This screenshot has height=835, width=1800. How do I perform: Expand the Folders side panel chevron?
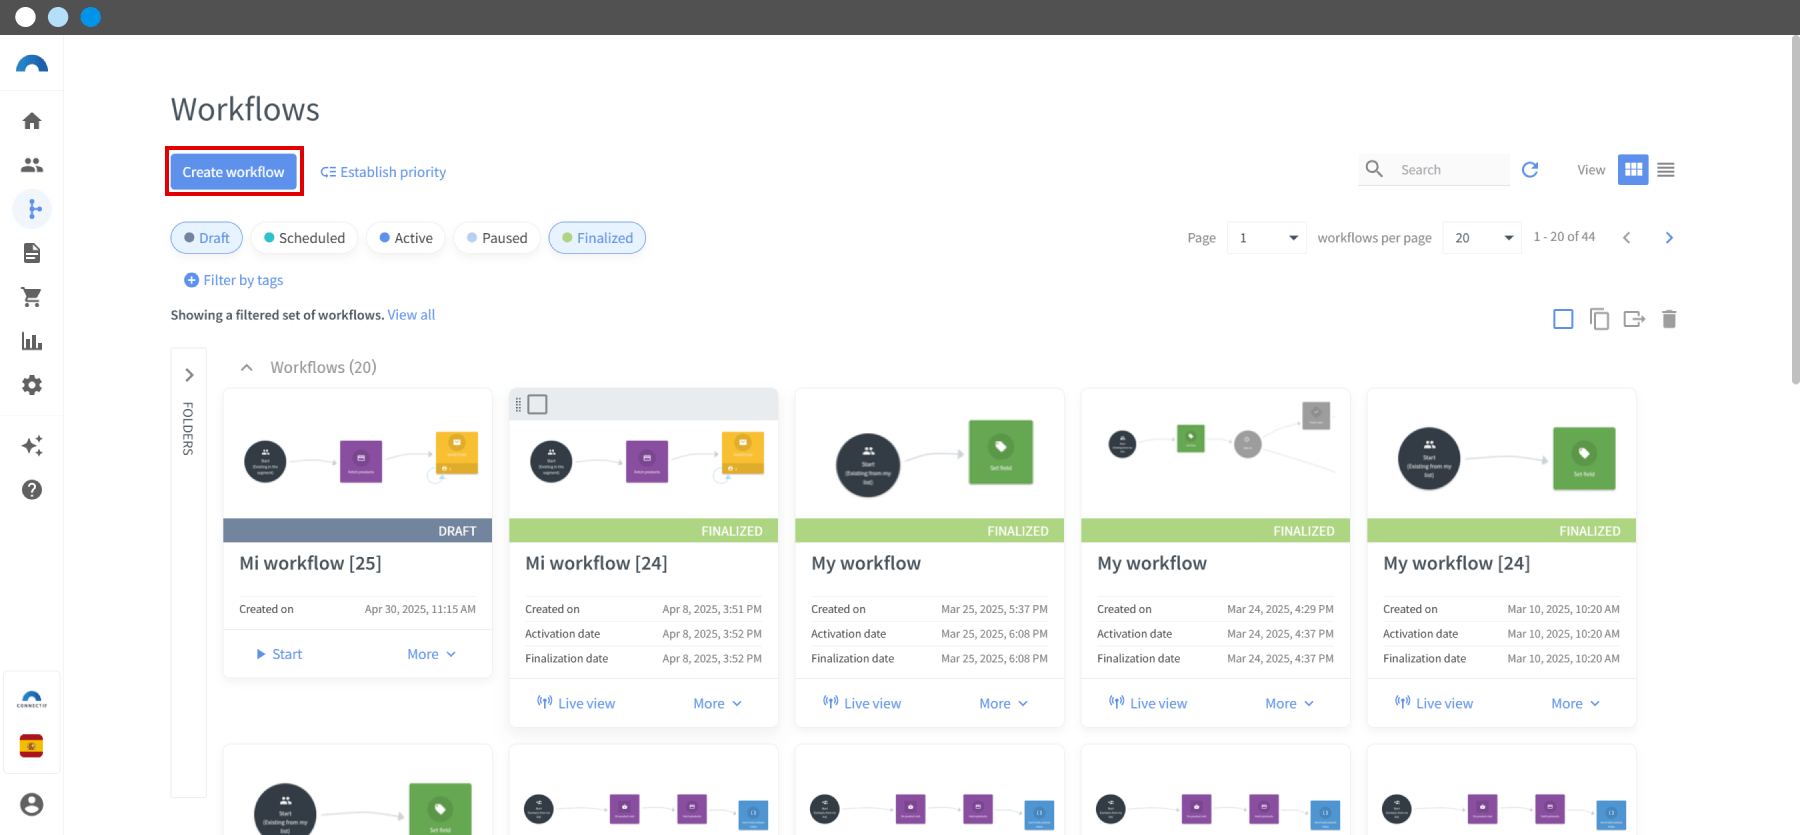point(189,375)
